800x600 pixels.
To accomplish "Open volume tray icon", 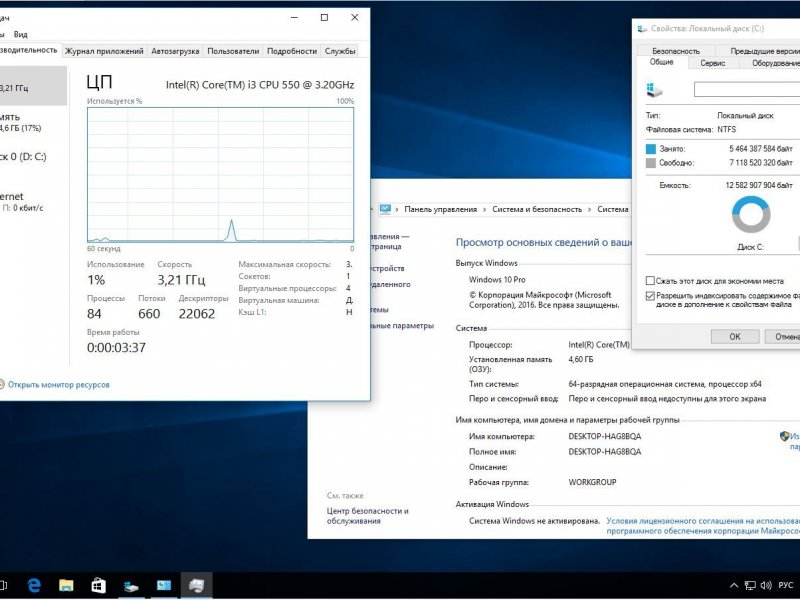I will click(x=766, y=585).
